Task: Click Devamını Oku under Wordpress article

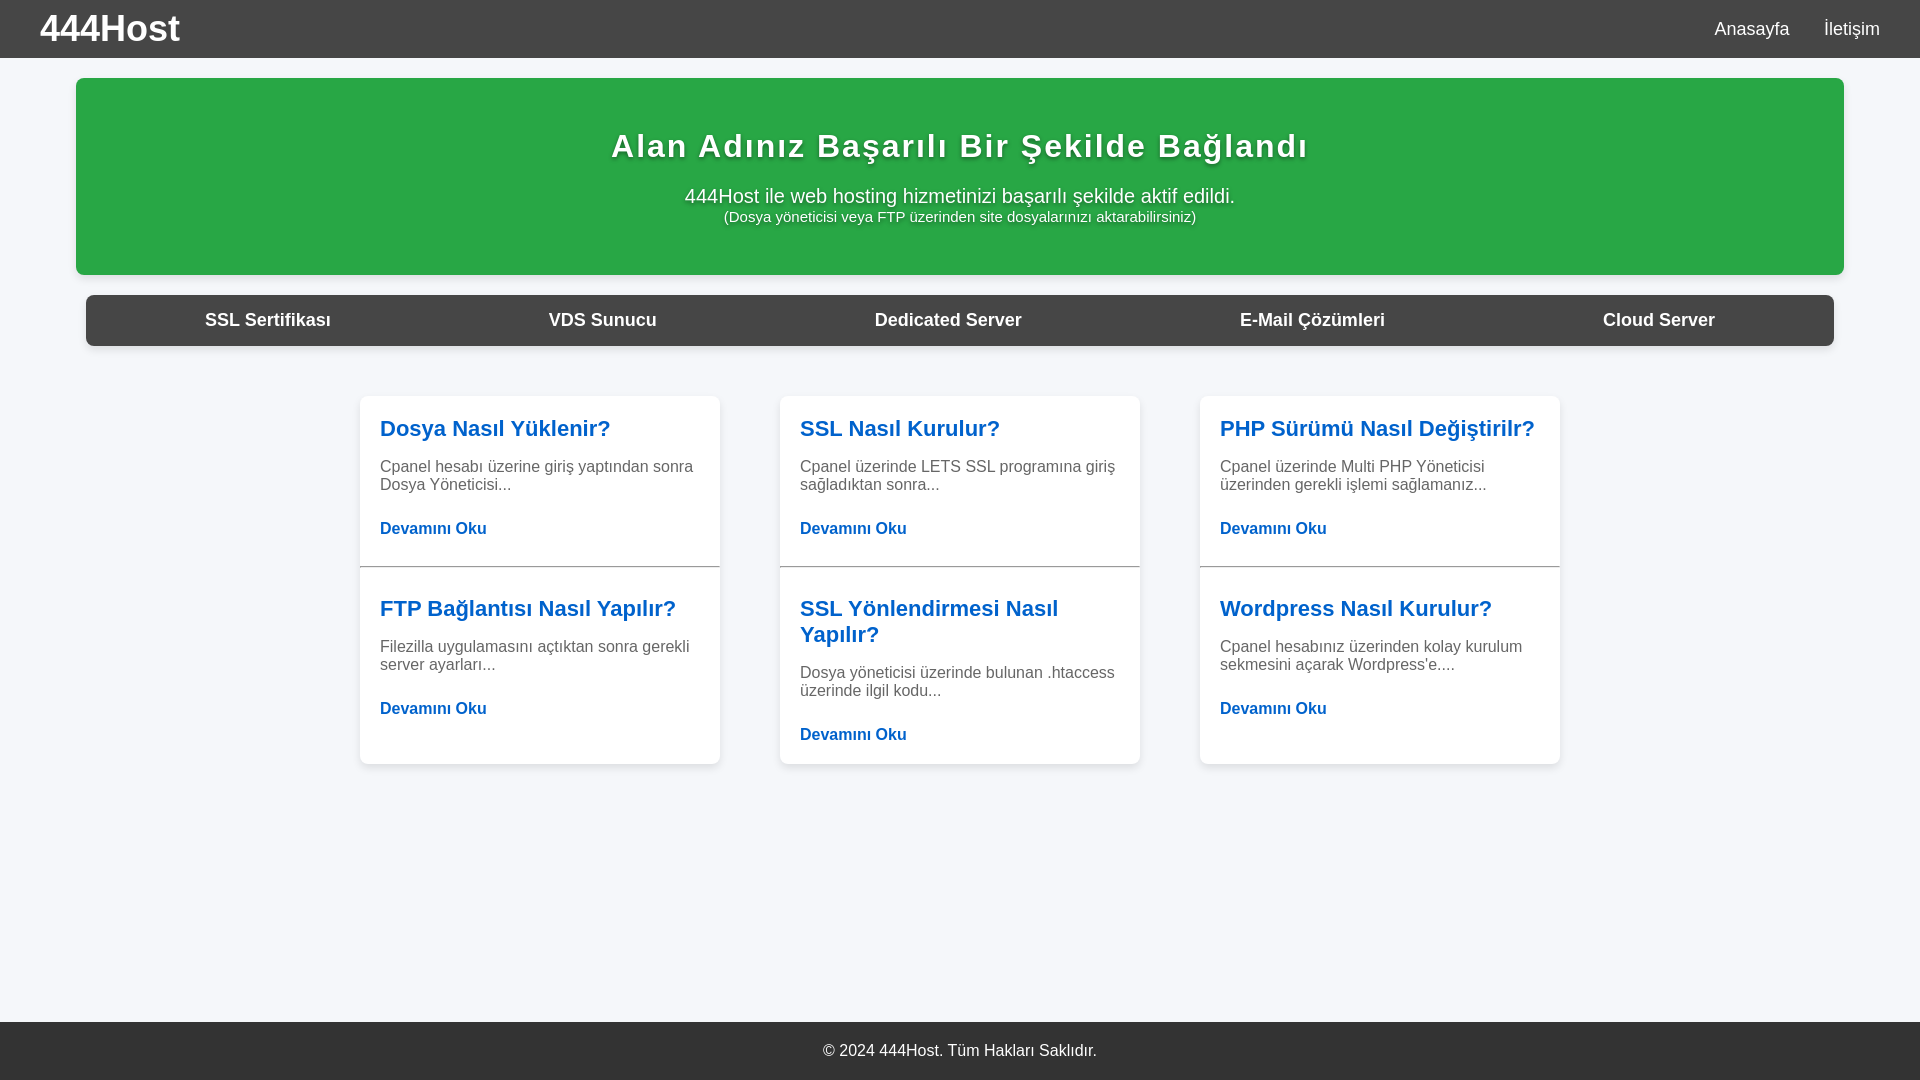Action: pos(1273,708)
